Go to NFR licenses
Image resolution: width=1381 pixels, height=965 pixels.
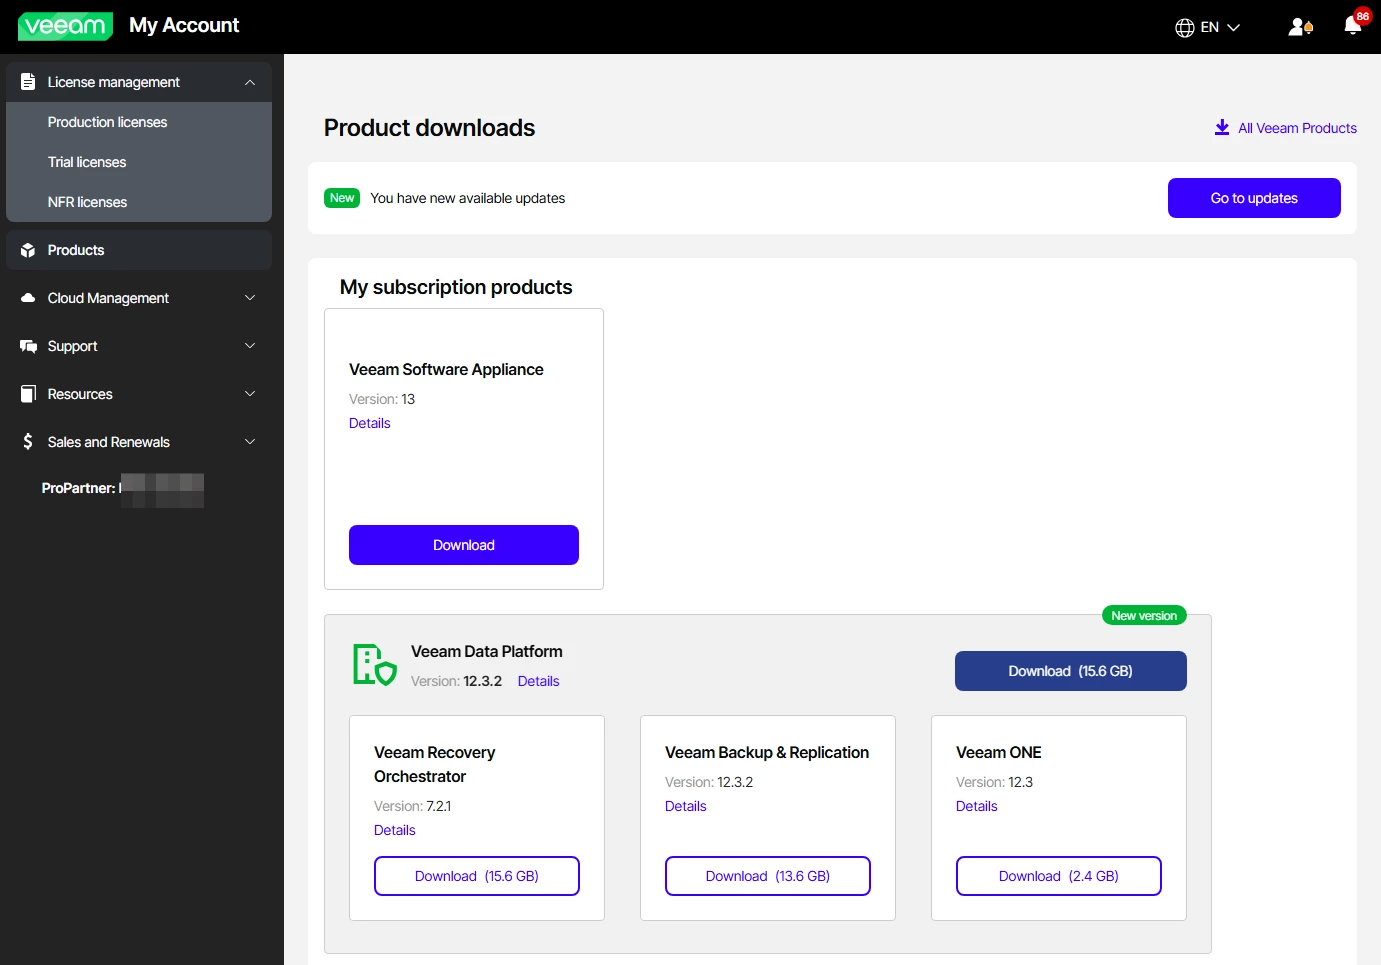(x=87, y=202)
